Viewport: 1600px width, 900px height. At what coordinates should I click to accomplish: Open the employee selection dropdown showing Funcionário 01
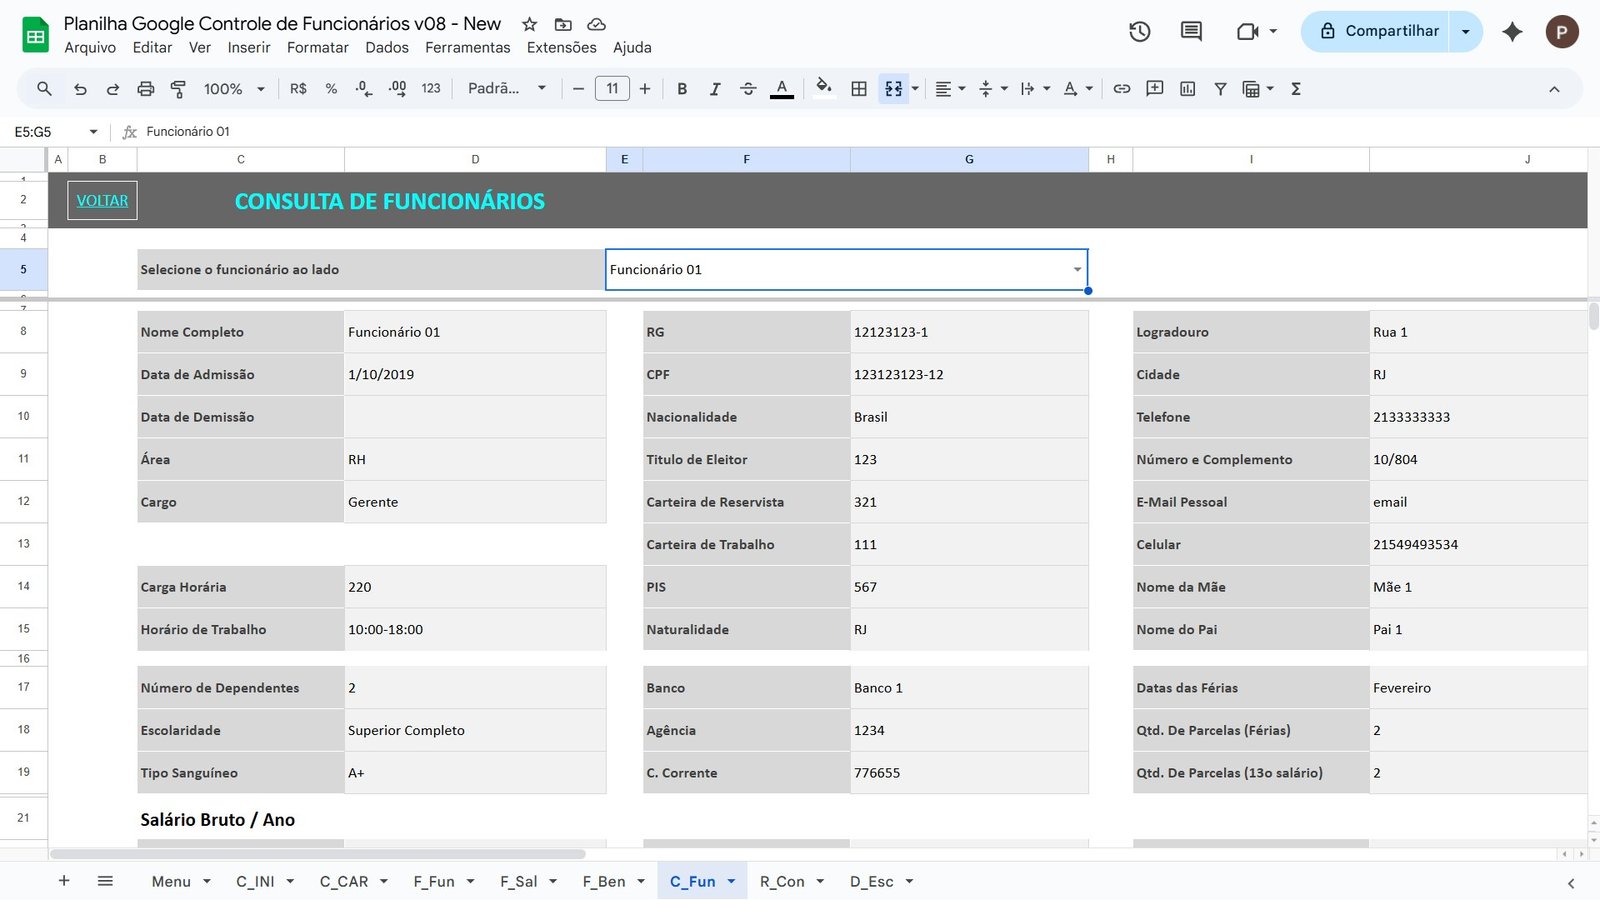[1076, 269]
